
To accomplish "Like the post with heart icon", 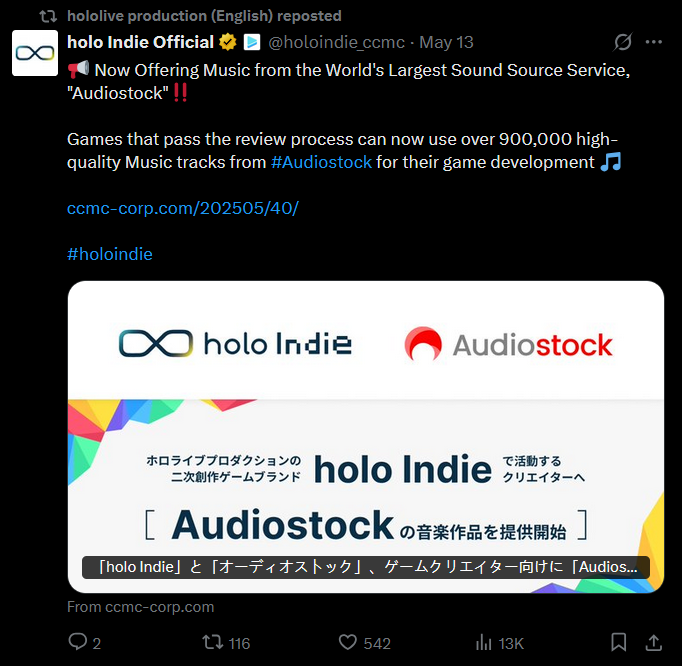I will point(348,642).
